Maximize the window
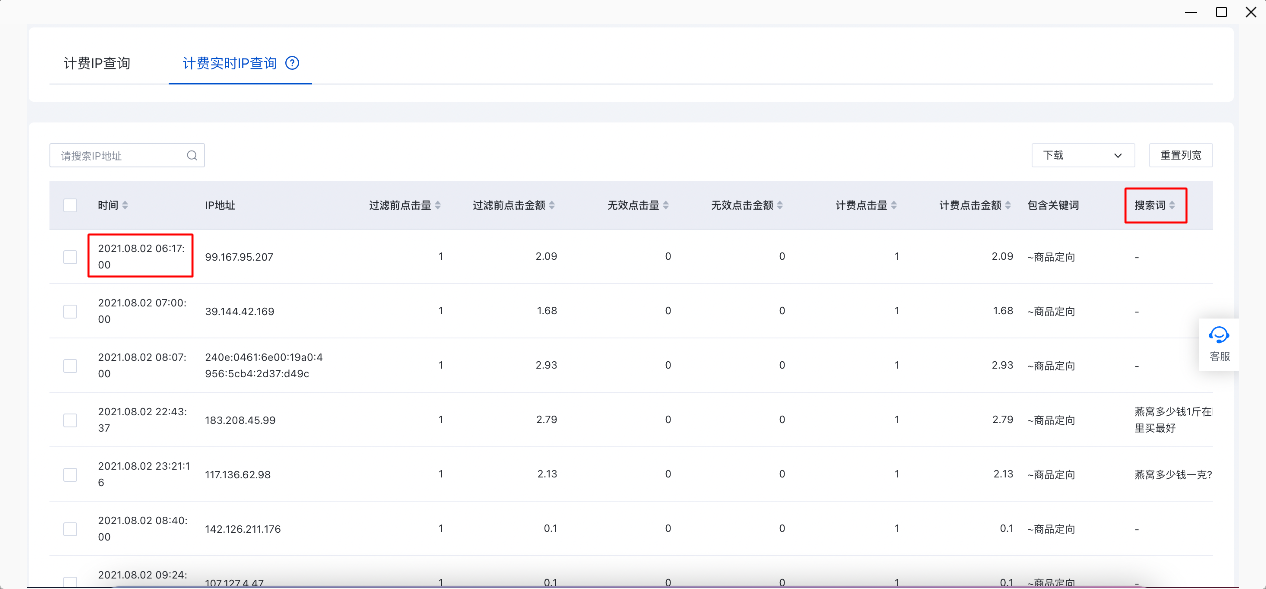The image size is (1266, 589). 1221,12
